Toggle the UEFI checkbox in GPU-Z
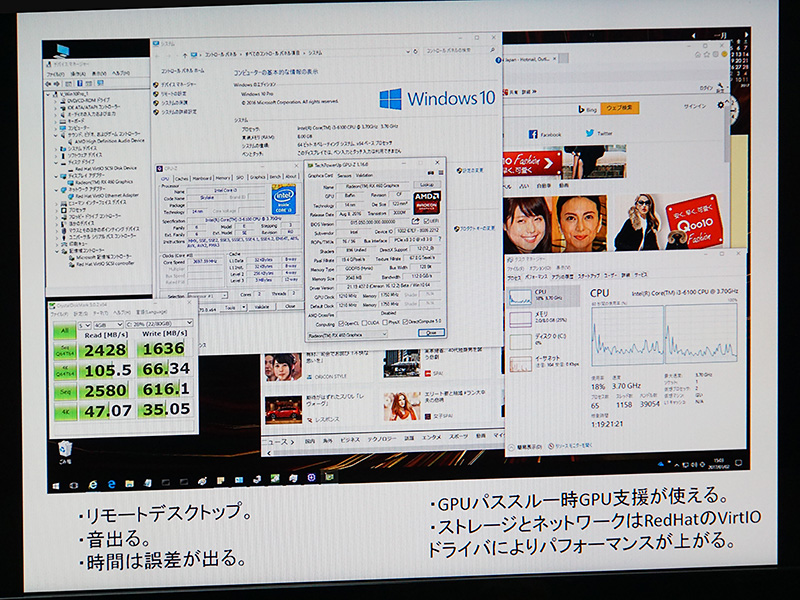Screen dimensions: 800x600 tap(427, 221)
